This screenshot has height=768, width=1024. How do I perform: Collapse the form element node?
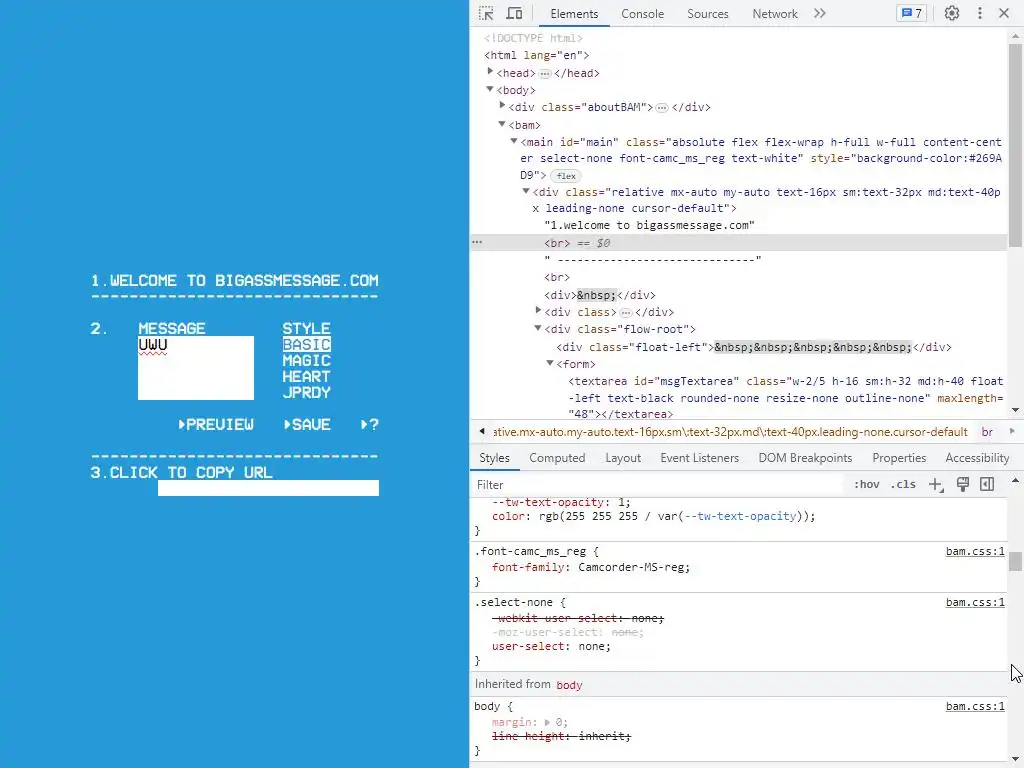tap(550, 363)
